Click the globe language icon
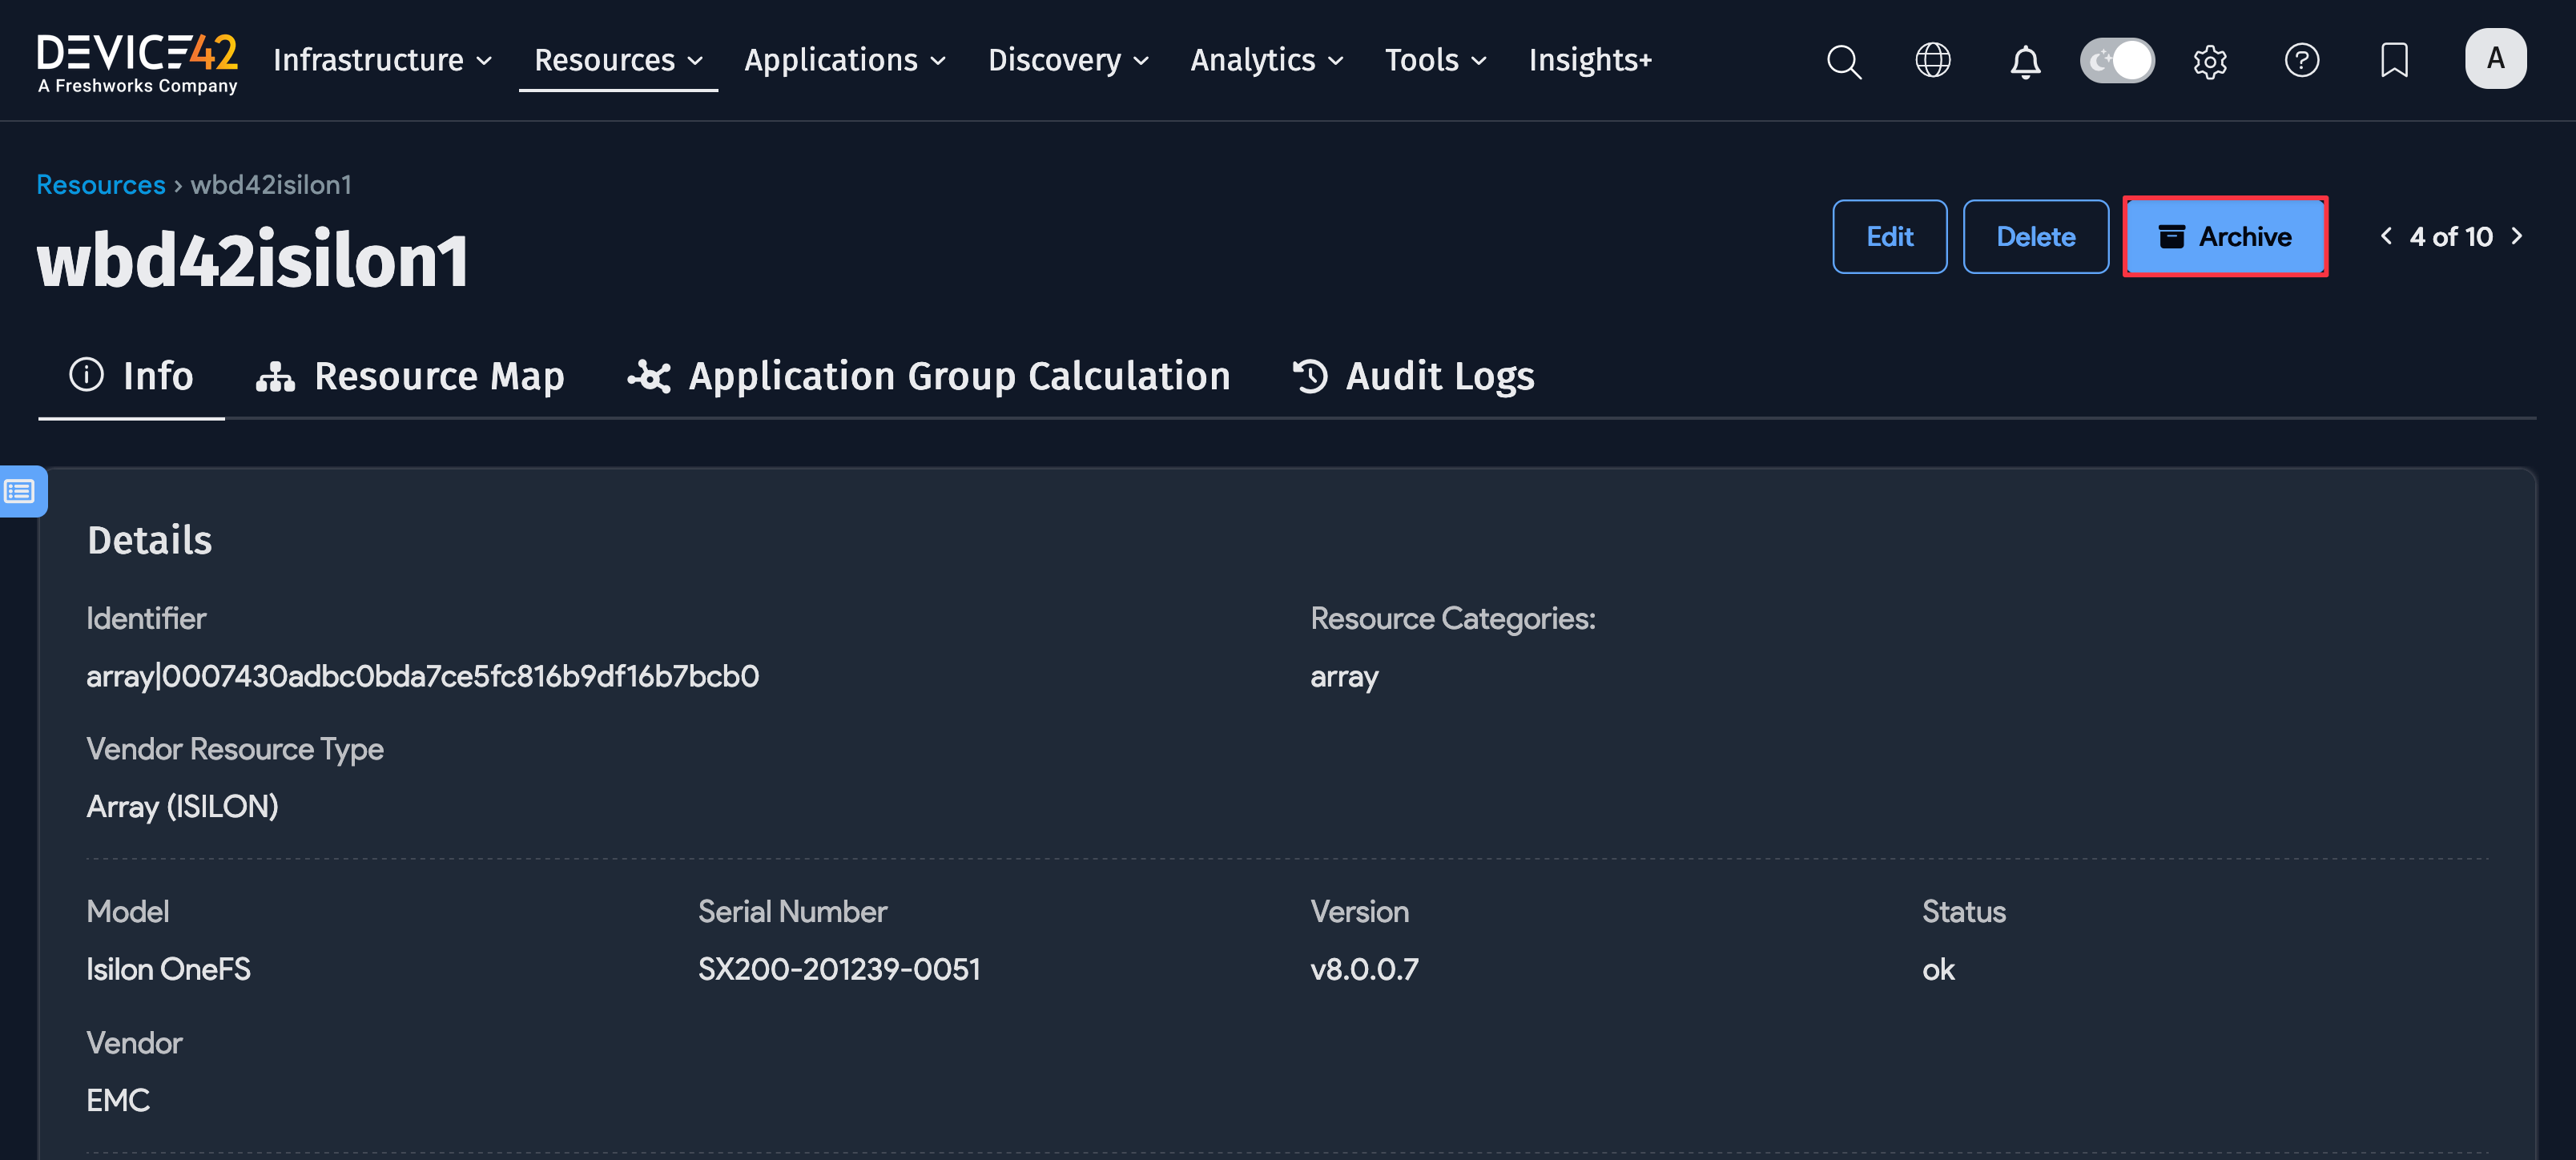This screenshot has width=2576, height=1160. click(x=1932, y=61)
